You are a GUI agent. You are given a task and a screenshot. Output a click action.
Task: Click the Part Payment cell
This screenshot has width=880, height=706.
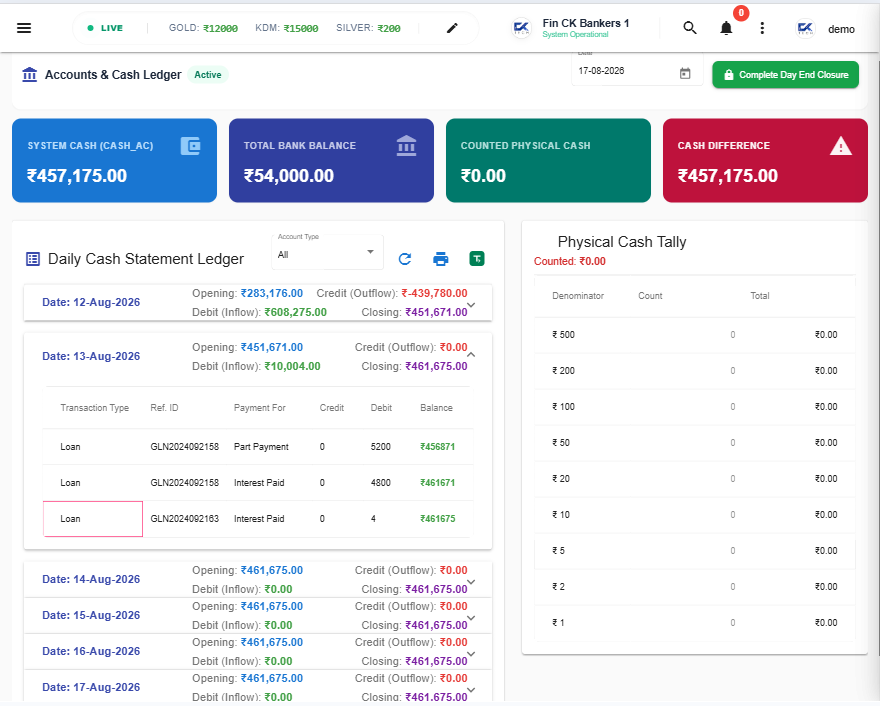click(261, 447)
